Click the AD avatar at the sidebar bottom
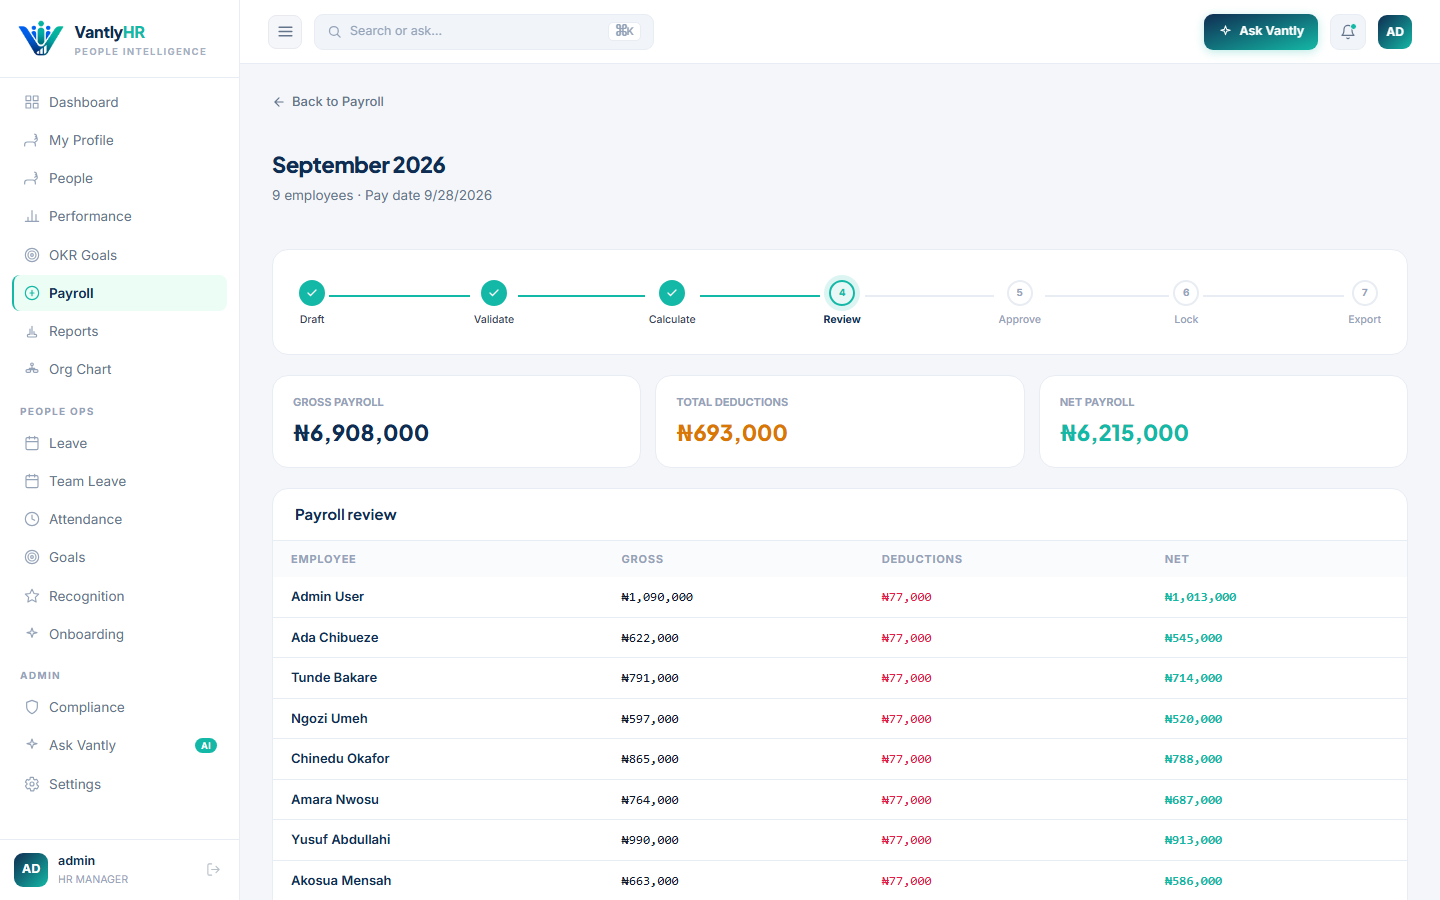 [31, 869]
